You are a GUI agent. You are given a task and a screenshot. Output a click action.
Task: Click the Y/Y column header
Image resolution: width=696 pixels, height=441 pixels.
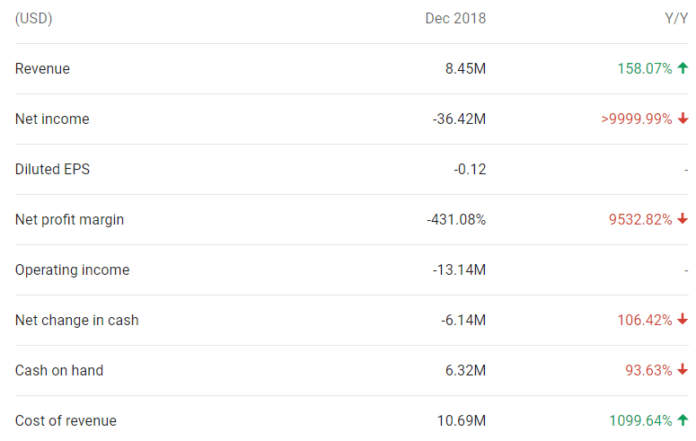(x=675, y=18)
